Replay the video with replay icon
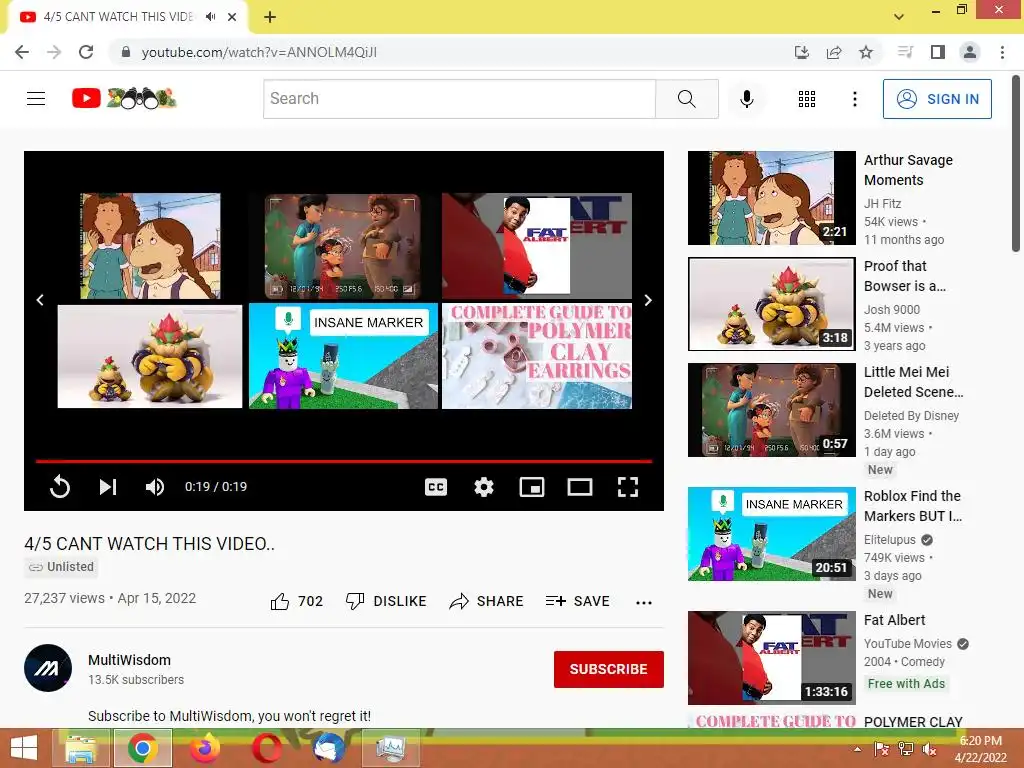1024x768 pixels. (x=59, y=487)
